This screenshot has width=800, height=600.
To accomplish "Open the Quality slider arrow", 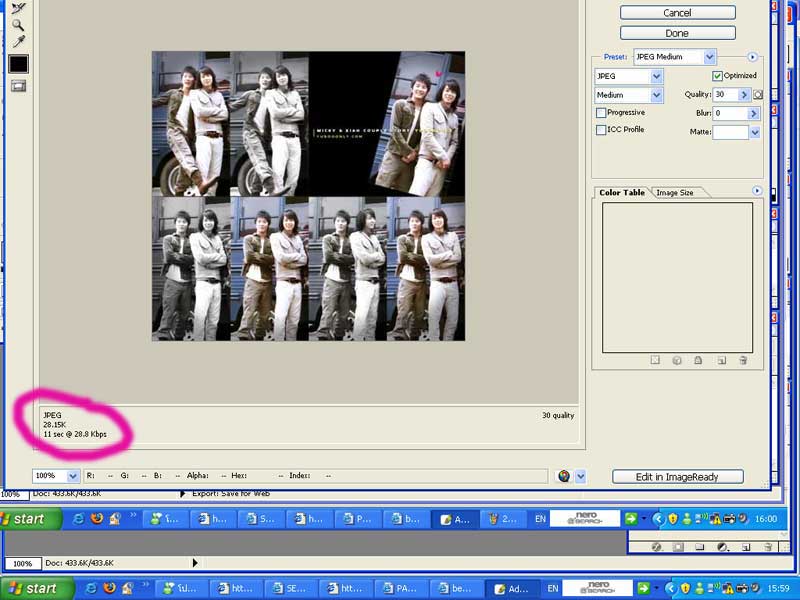I will [x=744, y=95].
